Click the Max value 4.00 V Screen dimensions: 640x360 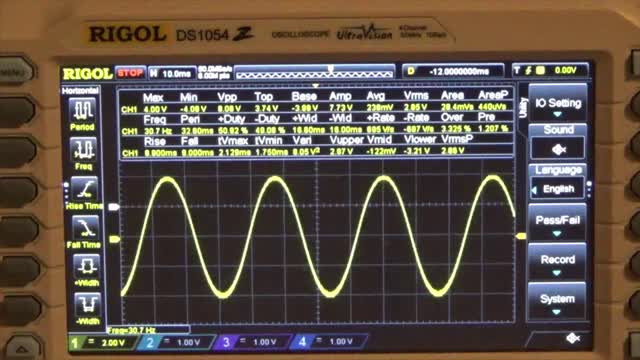point(156,109)
